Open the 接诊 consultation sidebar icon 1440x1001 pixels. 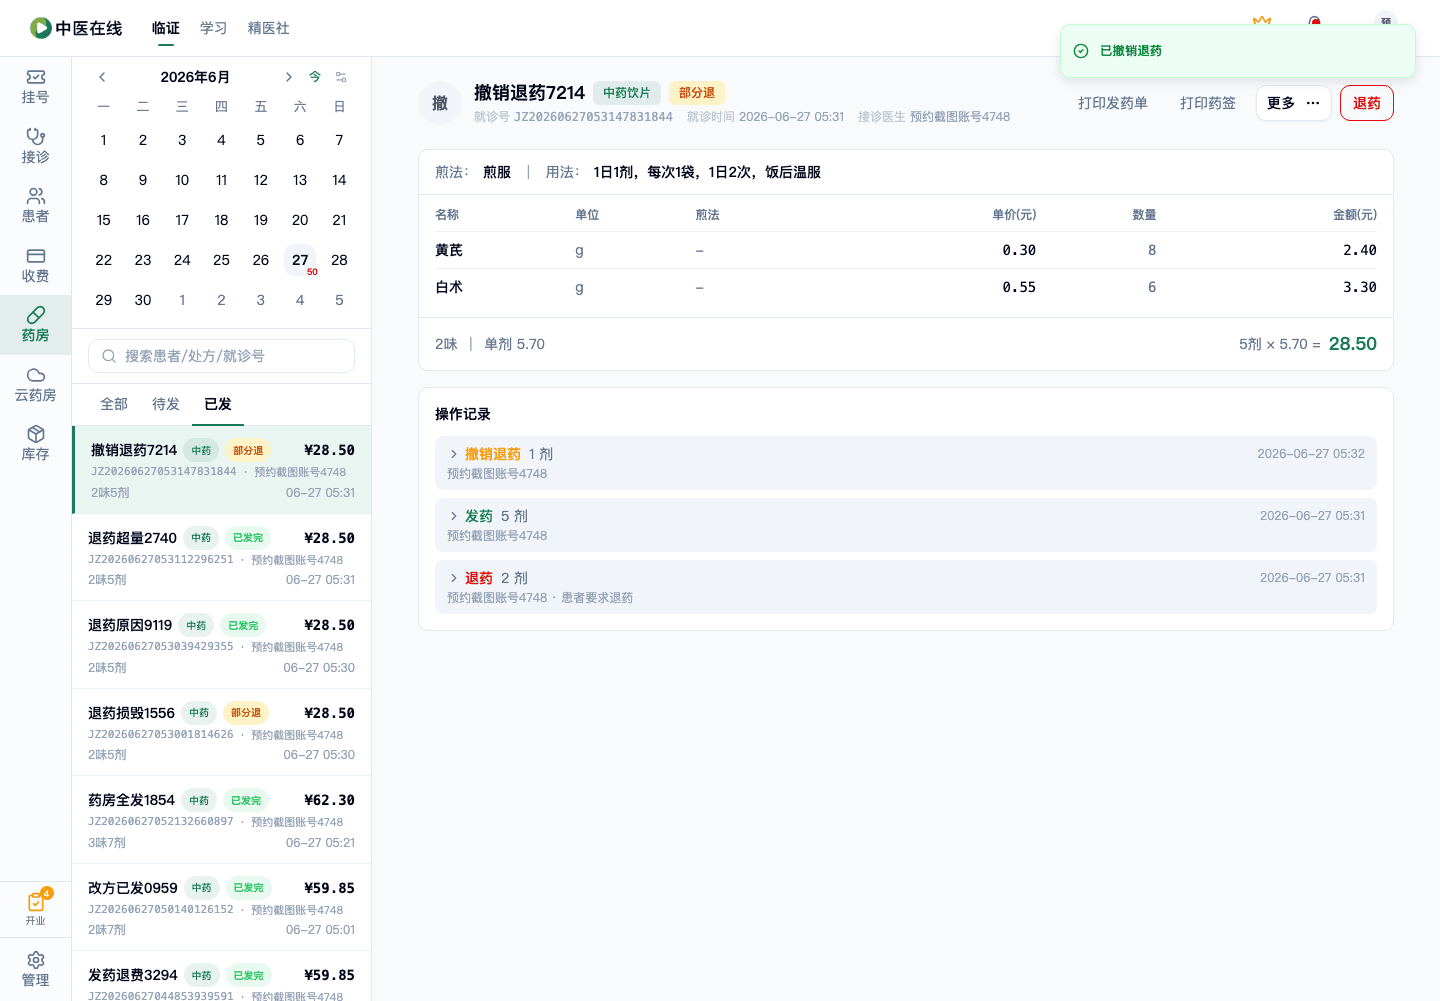point(35,146)
